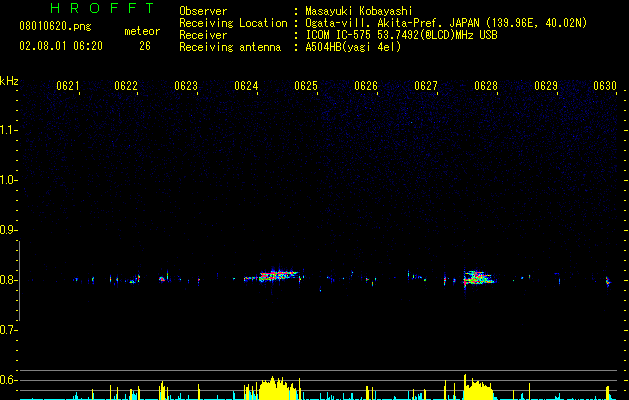Click the yellow power histogram peak near 0624

278,388
